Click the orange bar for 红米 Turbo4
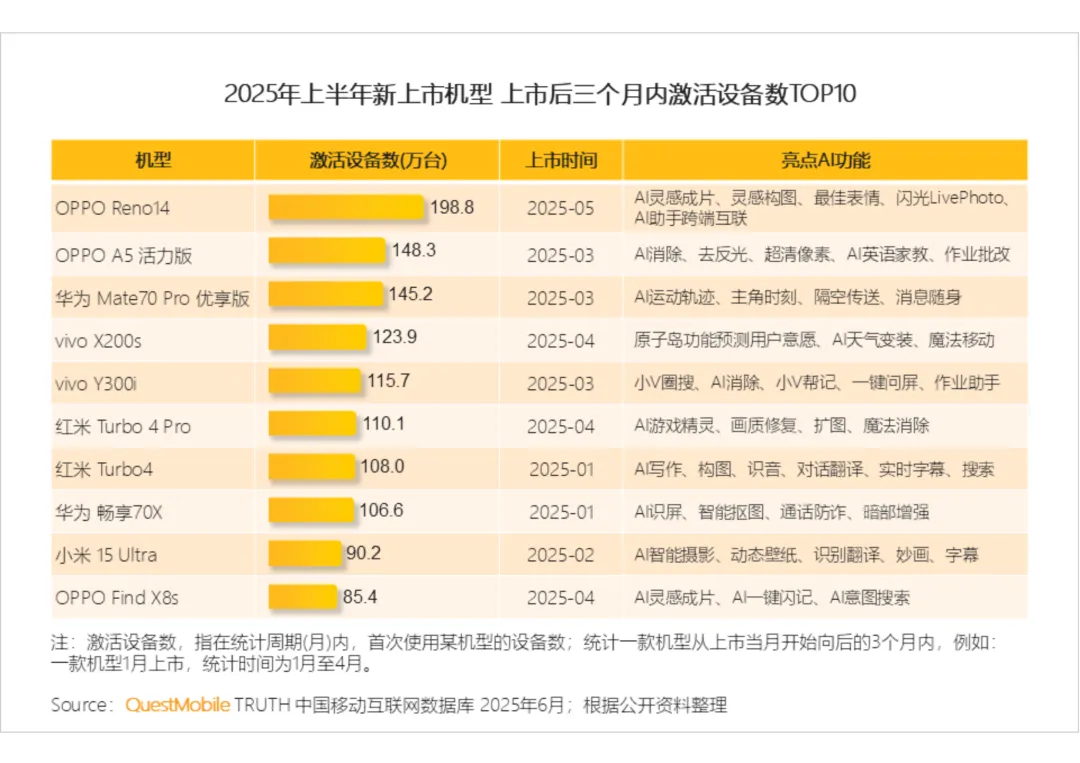The width and height of the screenshot is (1080, 763). 311,467
